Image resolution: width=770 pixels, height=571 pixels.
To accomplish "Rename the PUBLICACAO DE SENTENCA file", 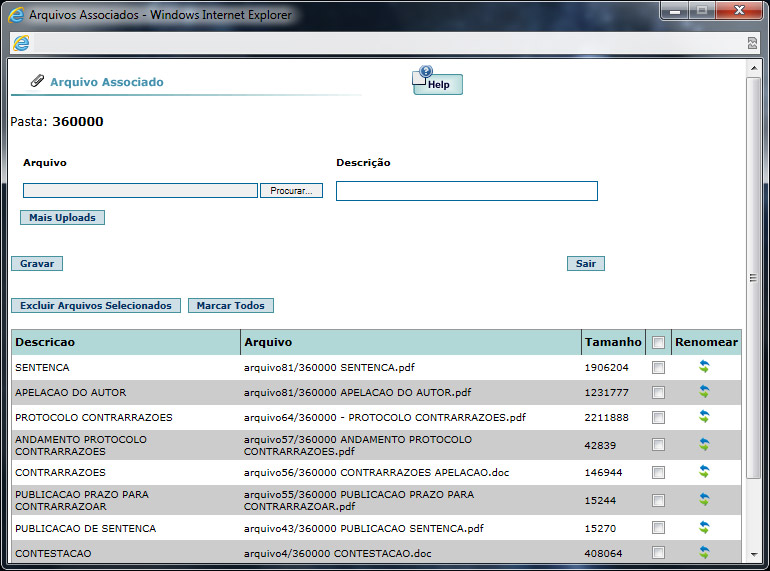I will tap(704, 527).
